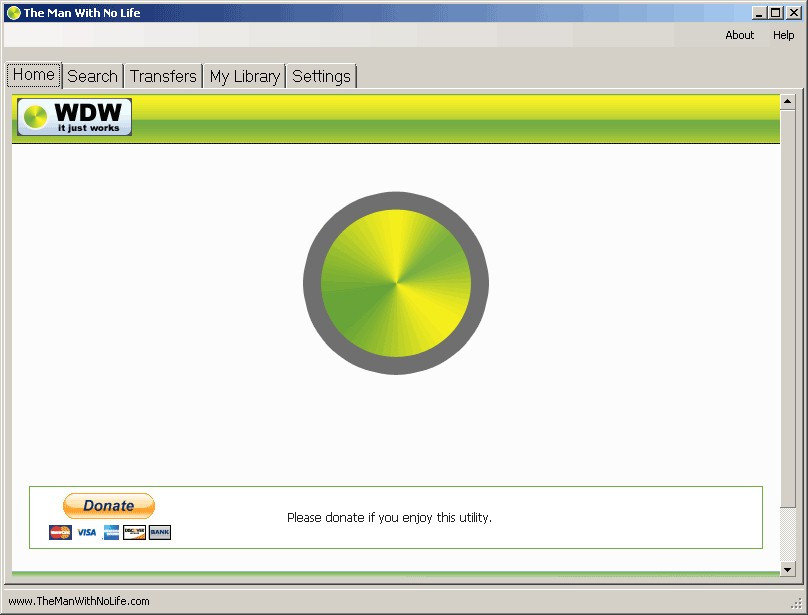This screenshot has width=808, height=615.
Task: Click the BANK payment icon
Action: pos(160,532)
